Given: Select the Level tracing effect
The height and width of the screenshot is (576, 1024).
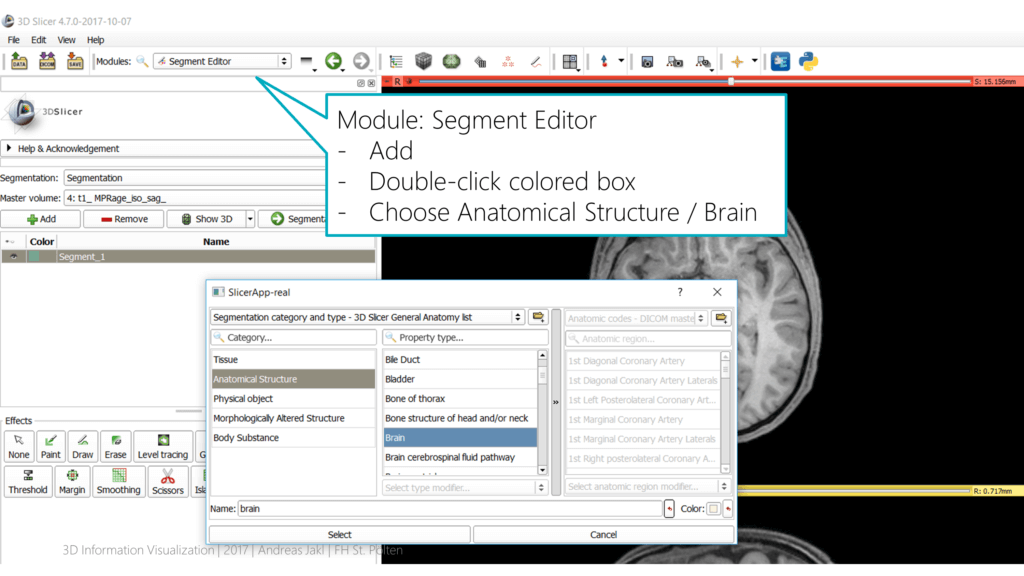Looking at the screenshot, I should (163, 447).
